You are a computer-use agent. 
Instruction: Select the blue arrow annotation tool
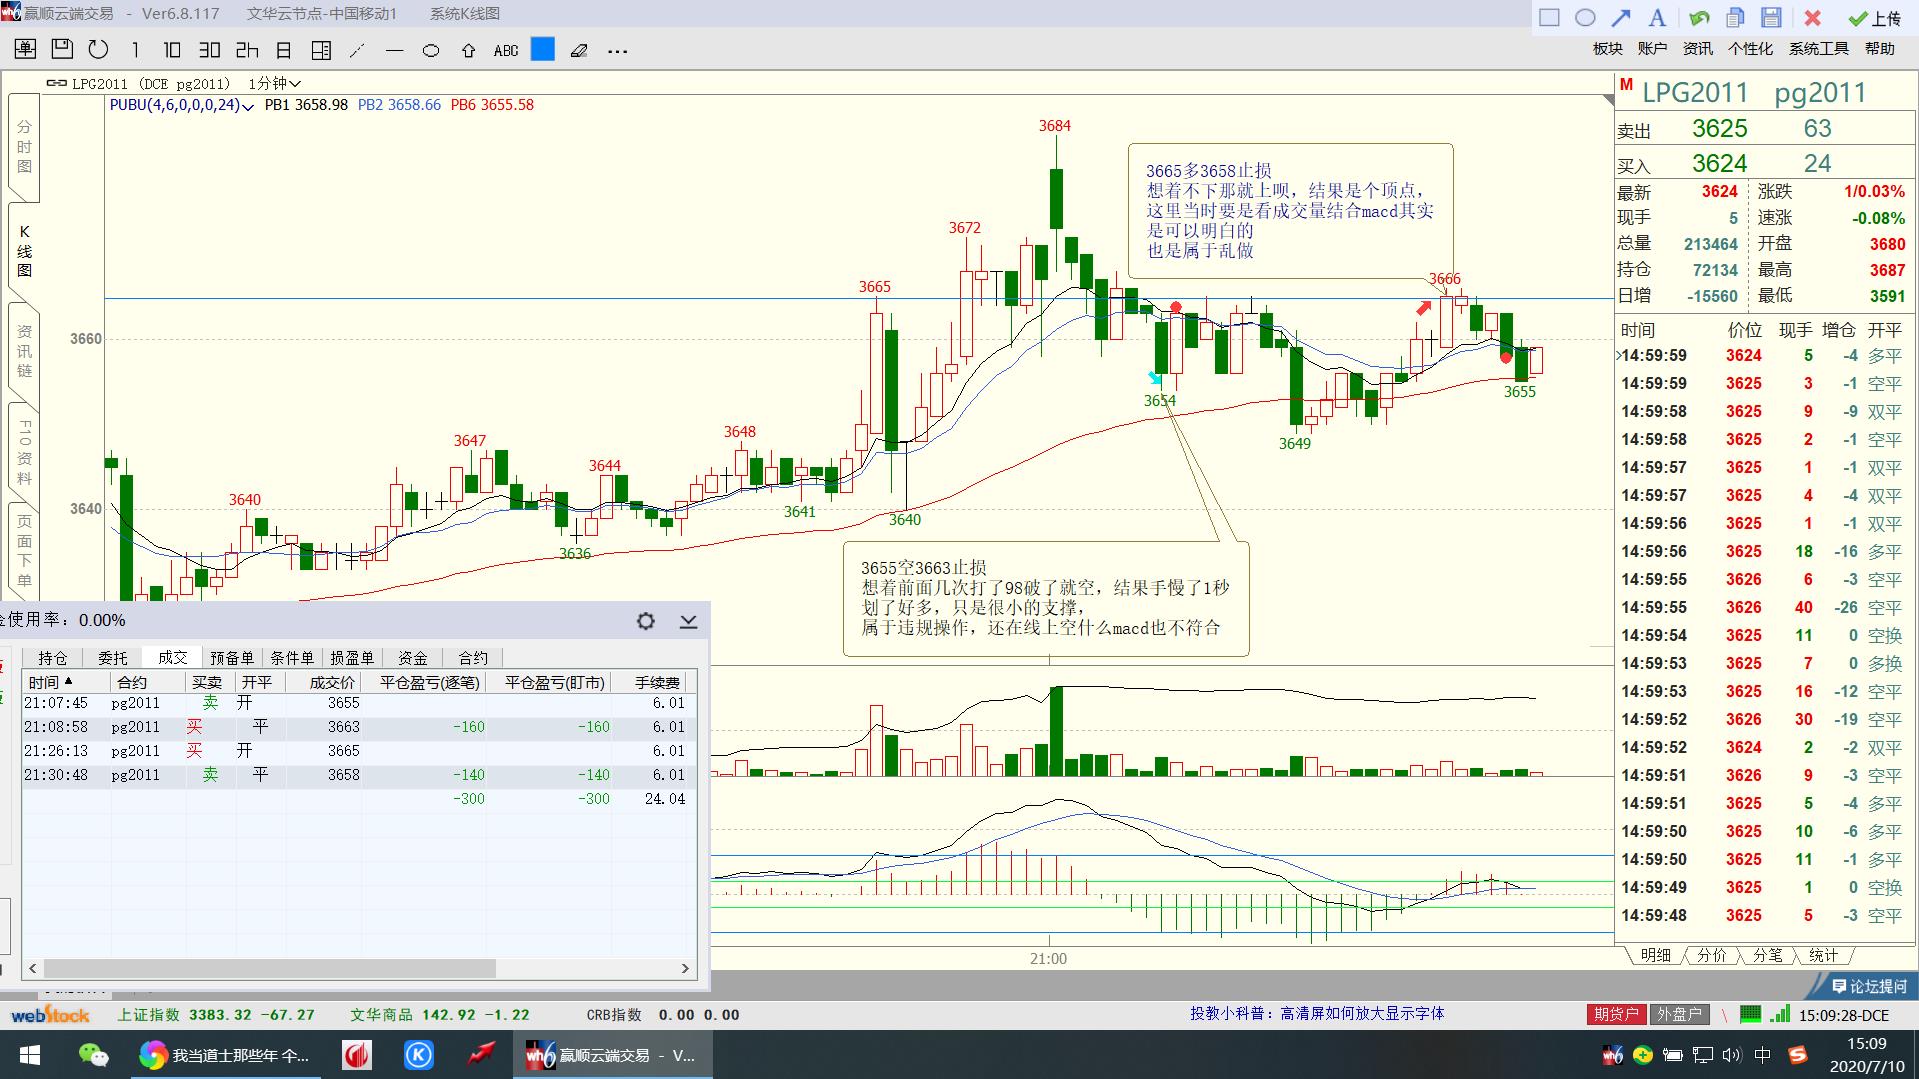point(1621,17)
